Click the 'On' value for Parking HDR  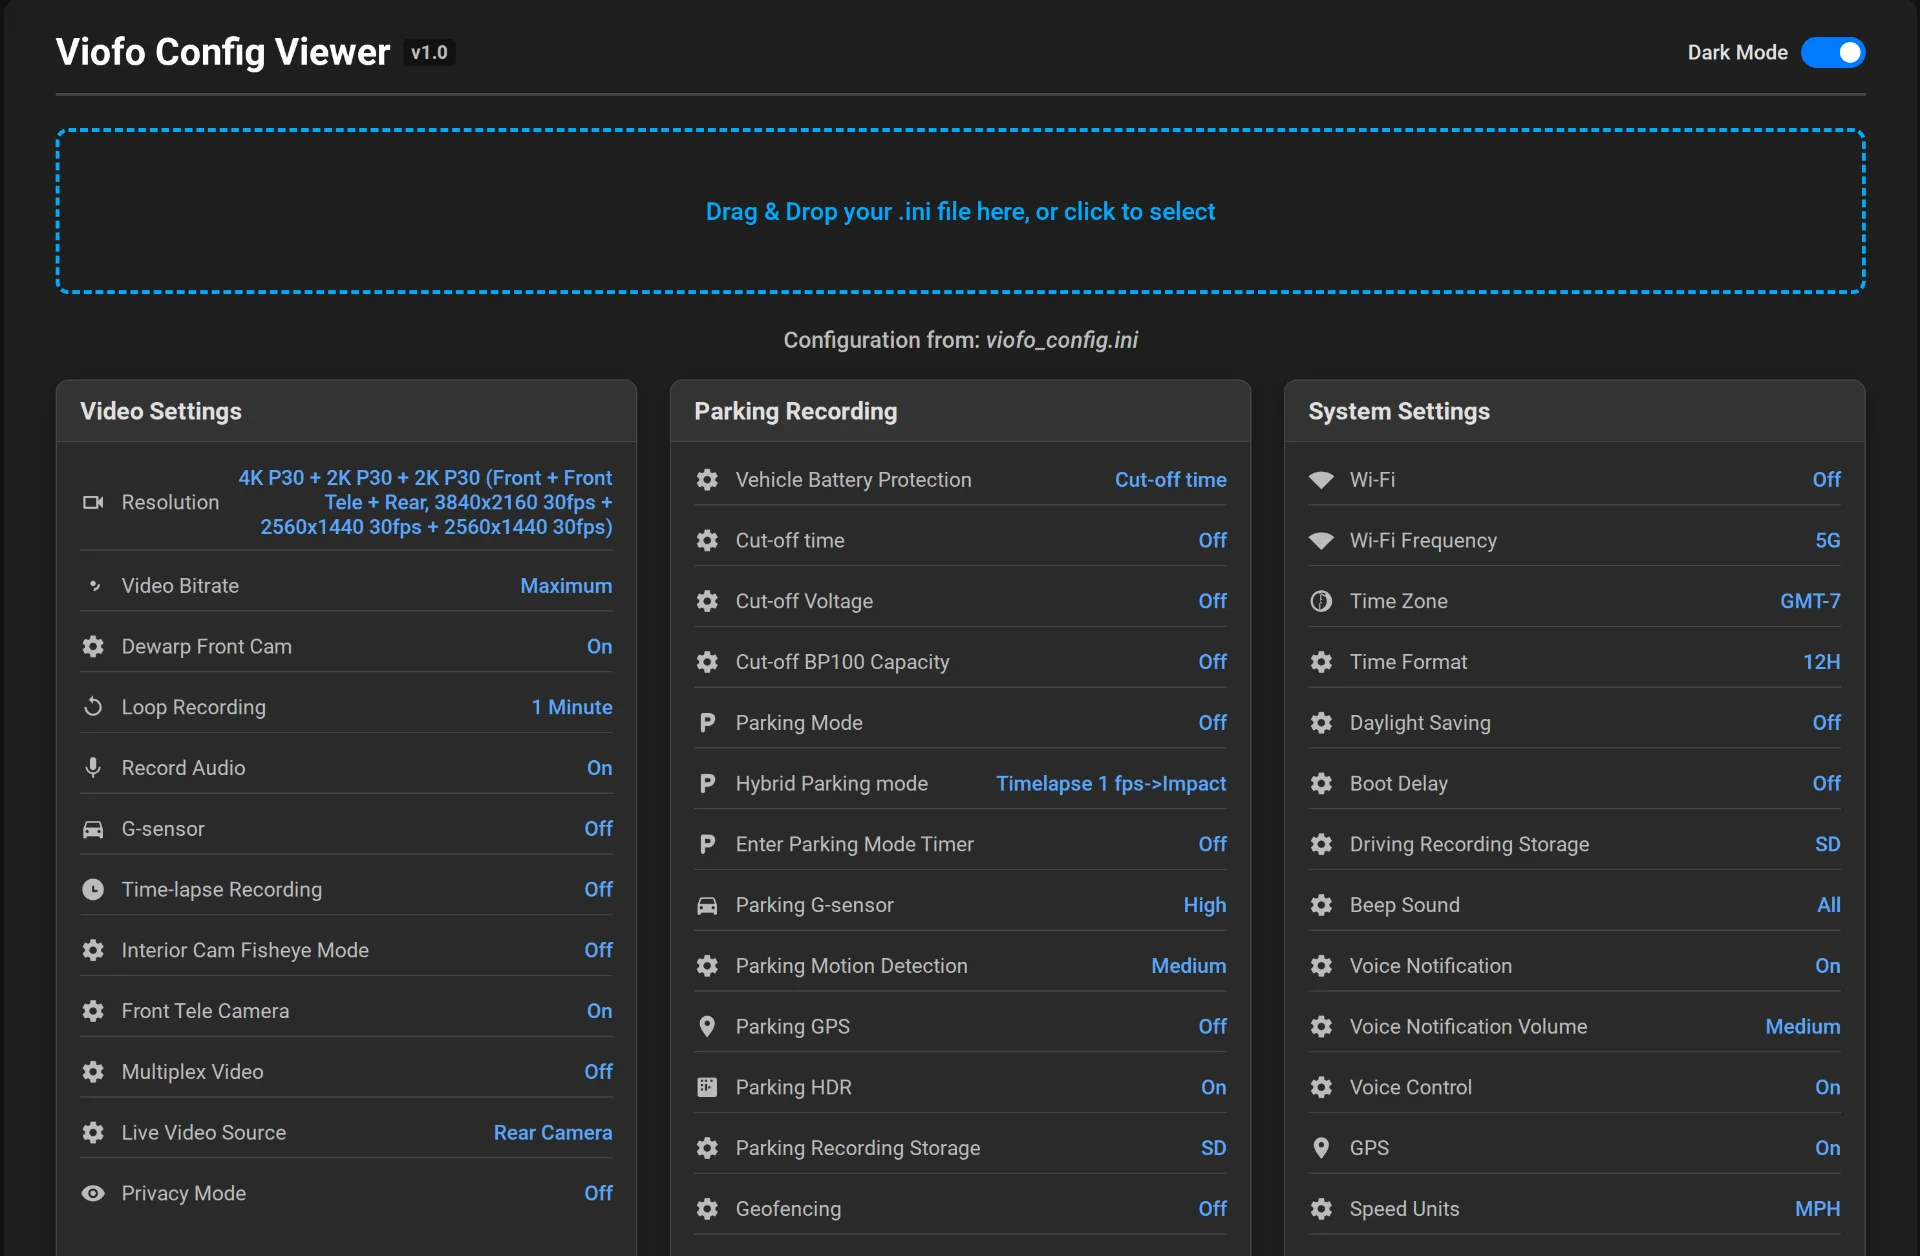[1214, 1087]
